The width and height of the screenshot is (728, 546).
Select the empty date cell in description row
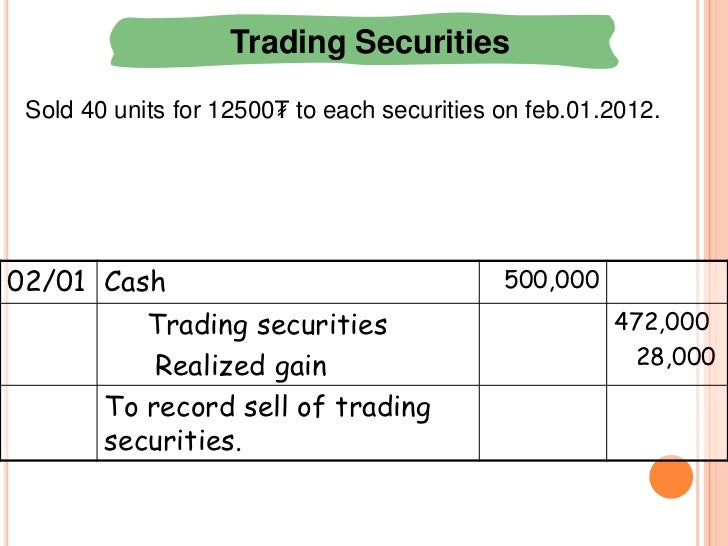[49, 423]
